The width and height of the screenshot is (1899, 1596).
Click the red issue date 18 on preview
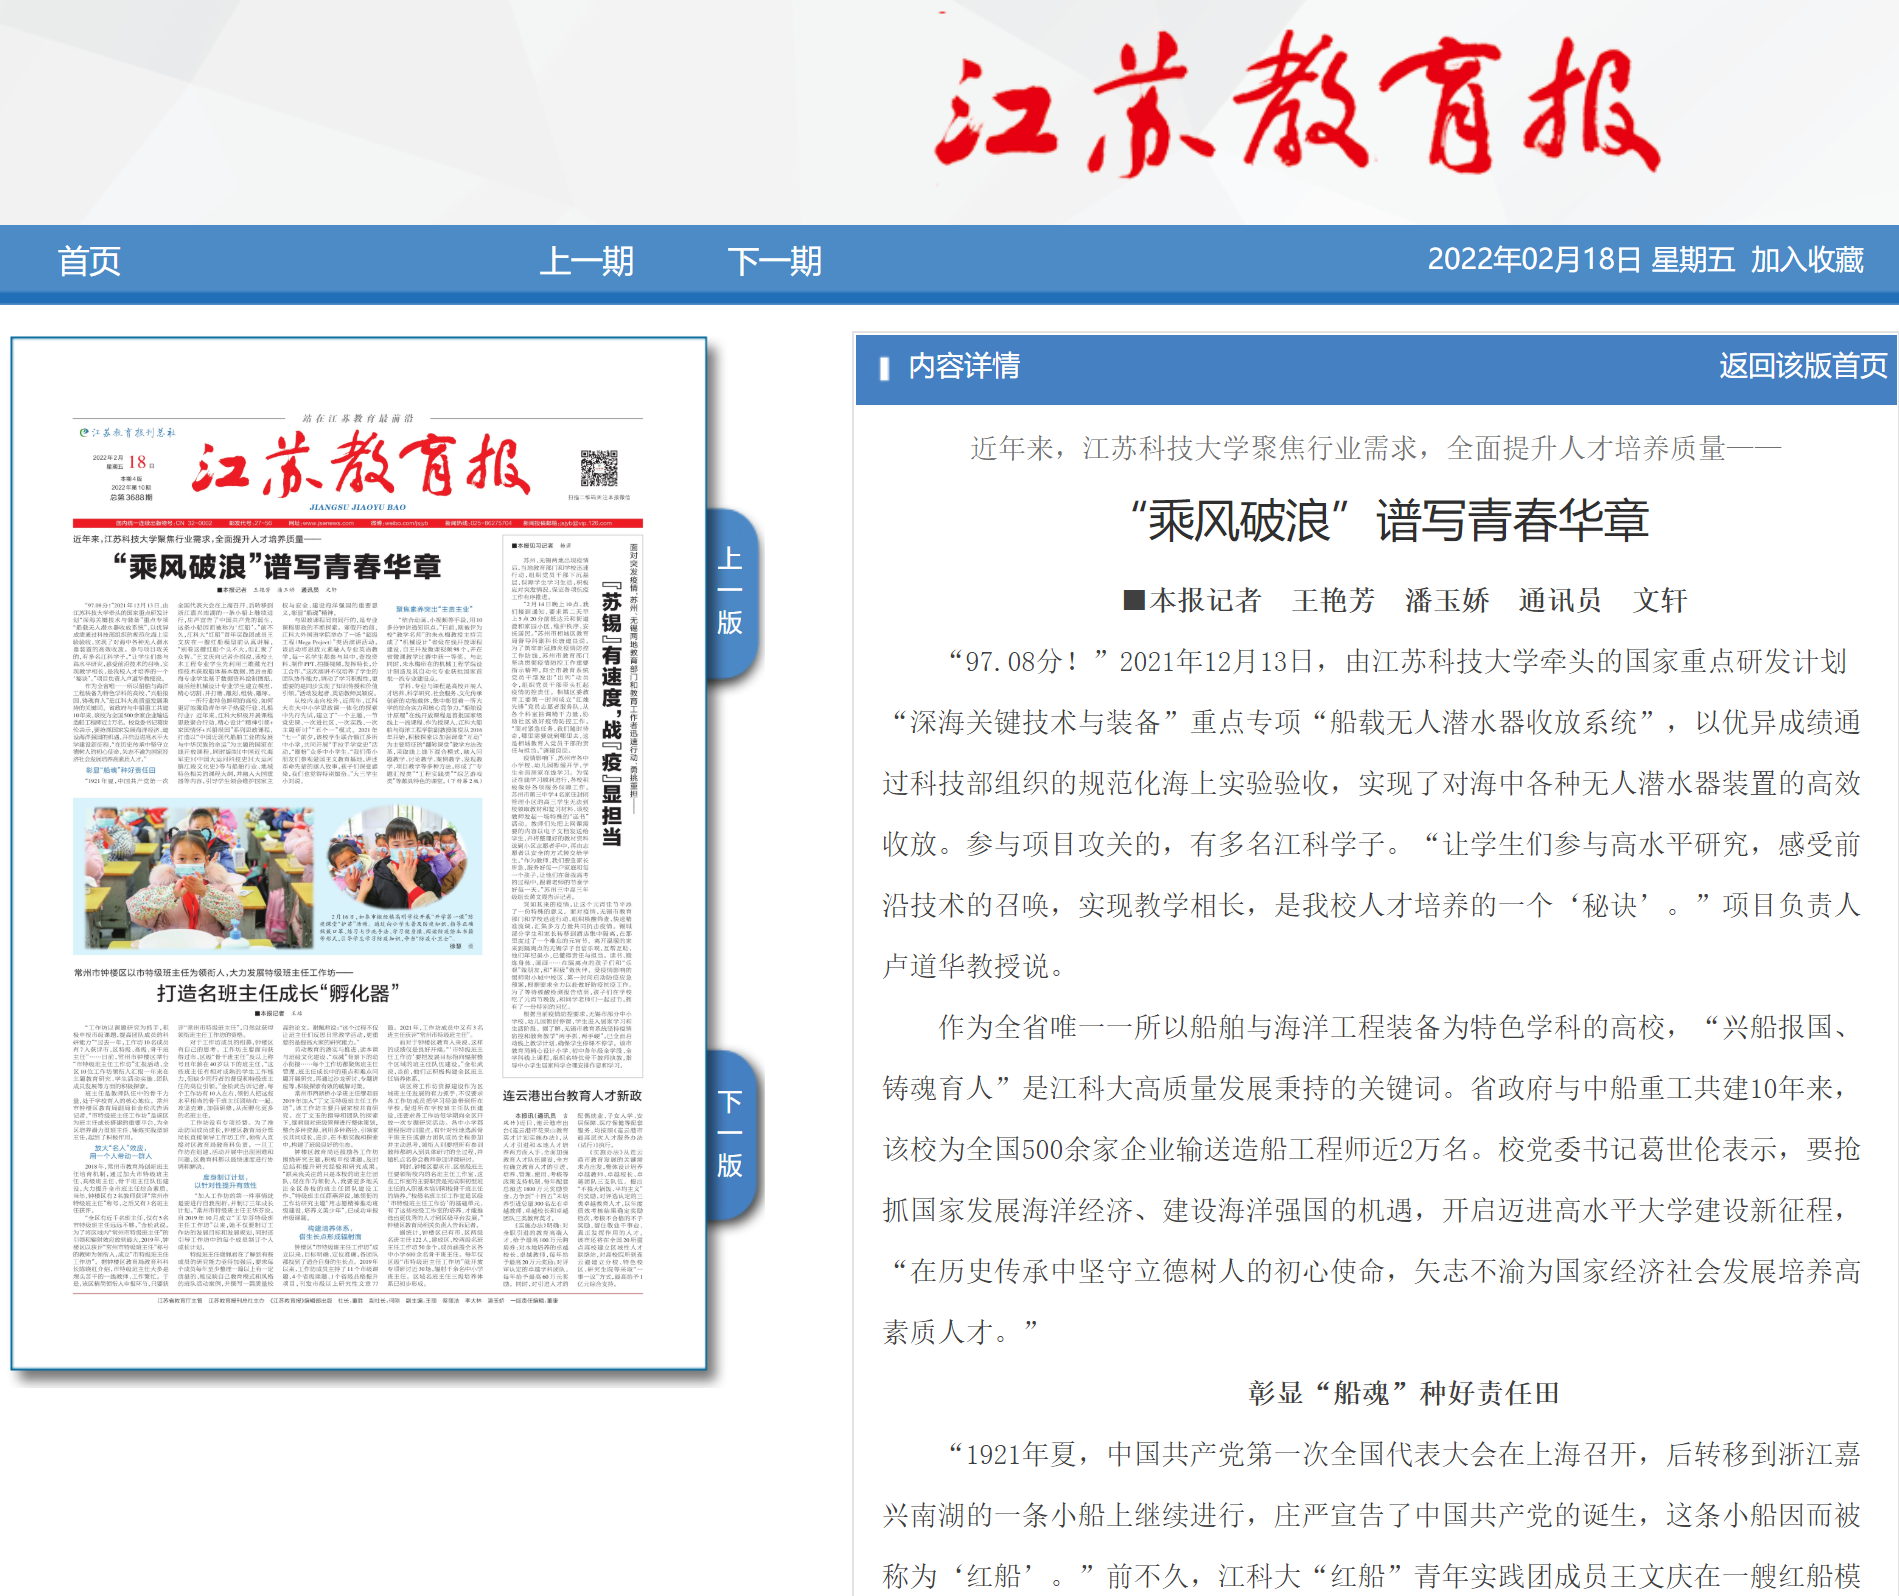(137, 462)
